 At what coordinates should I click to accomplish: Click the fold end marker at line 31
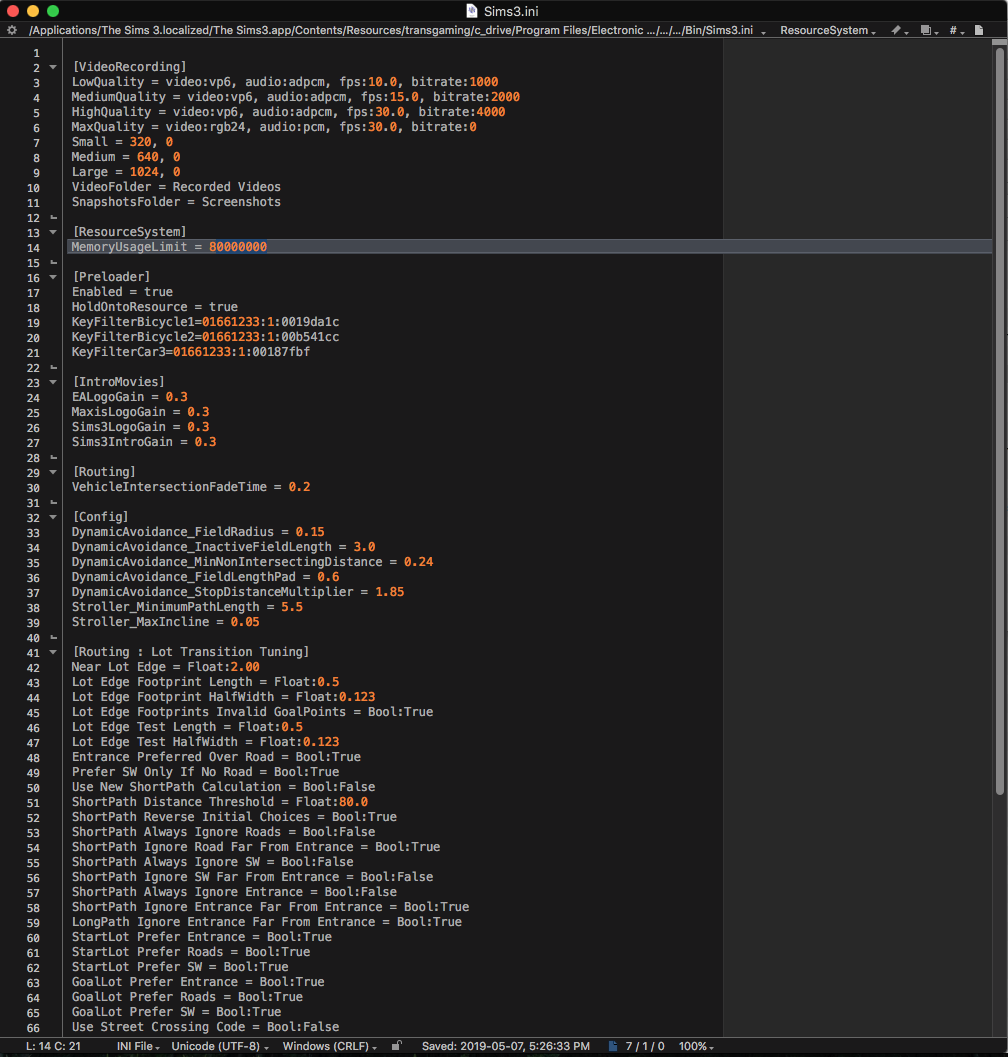click(53, 502)
